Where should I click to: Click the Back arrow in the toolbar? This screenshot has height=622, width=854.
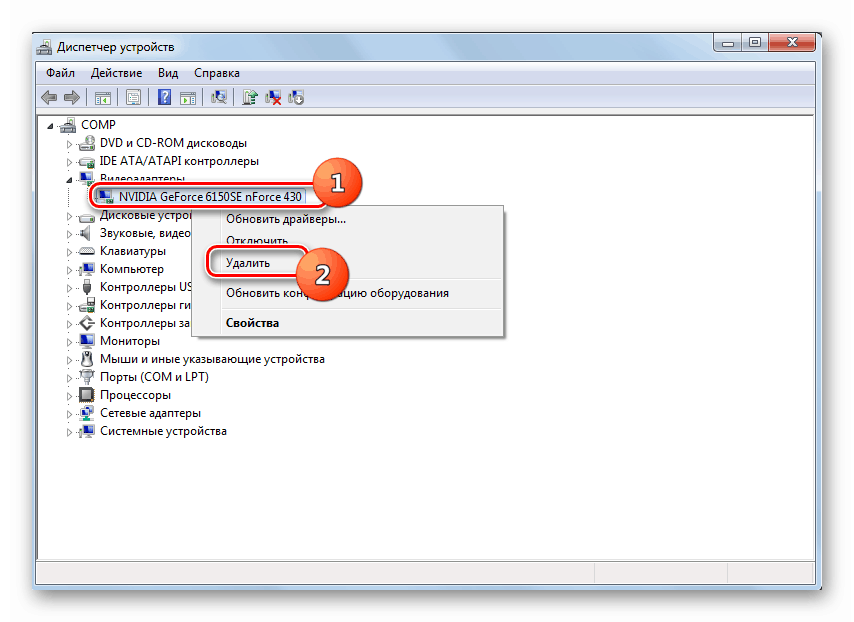click(49, 98)
